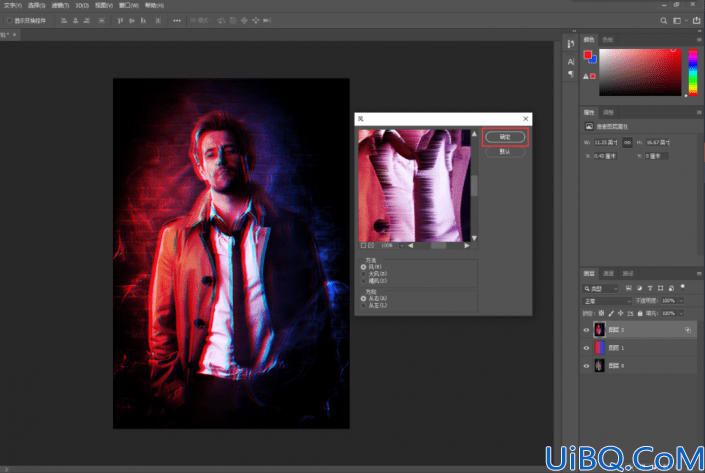Filter for type layers T icon
The image size is (705, 473).
(x=650, y=288)
